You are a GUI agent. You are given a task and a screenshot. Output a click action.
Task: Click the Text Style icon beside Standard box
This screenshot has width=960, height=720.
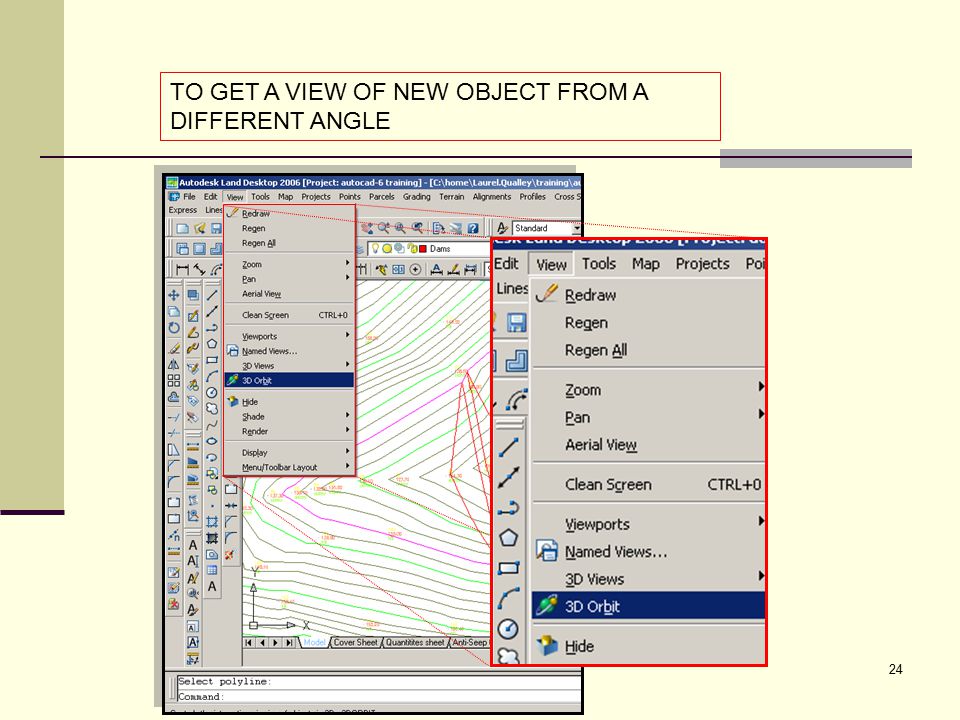pyautogui.click(x=502, y=228)
